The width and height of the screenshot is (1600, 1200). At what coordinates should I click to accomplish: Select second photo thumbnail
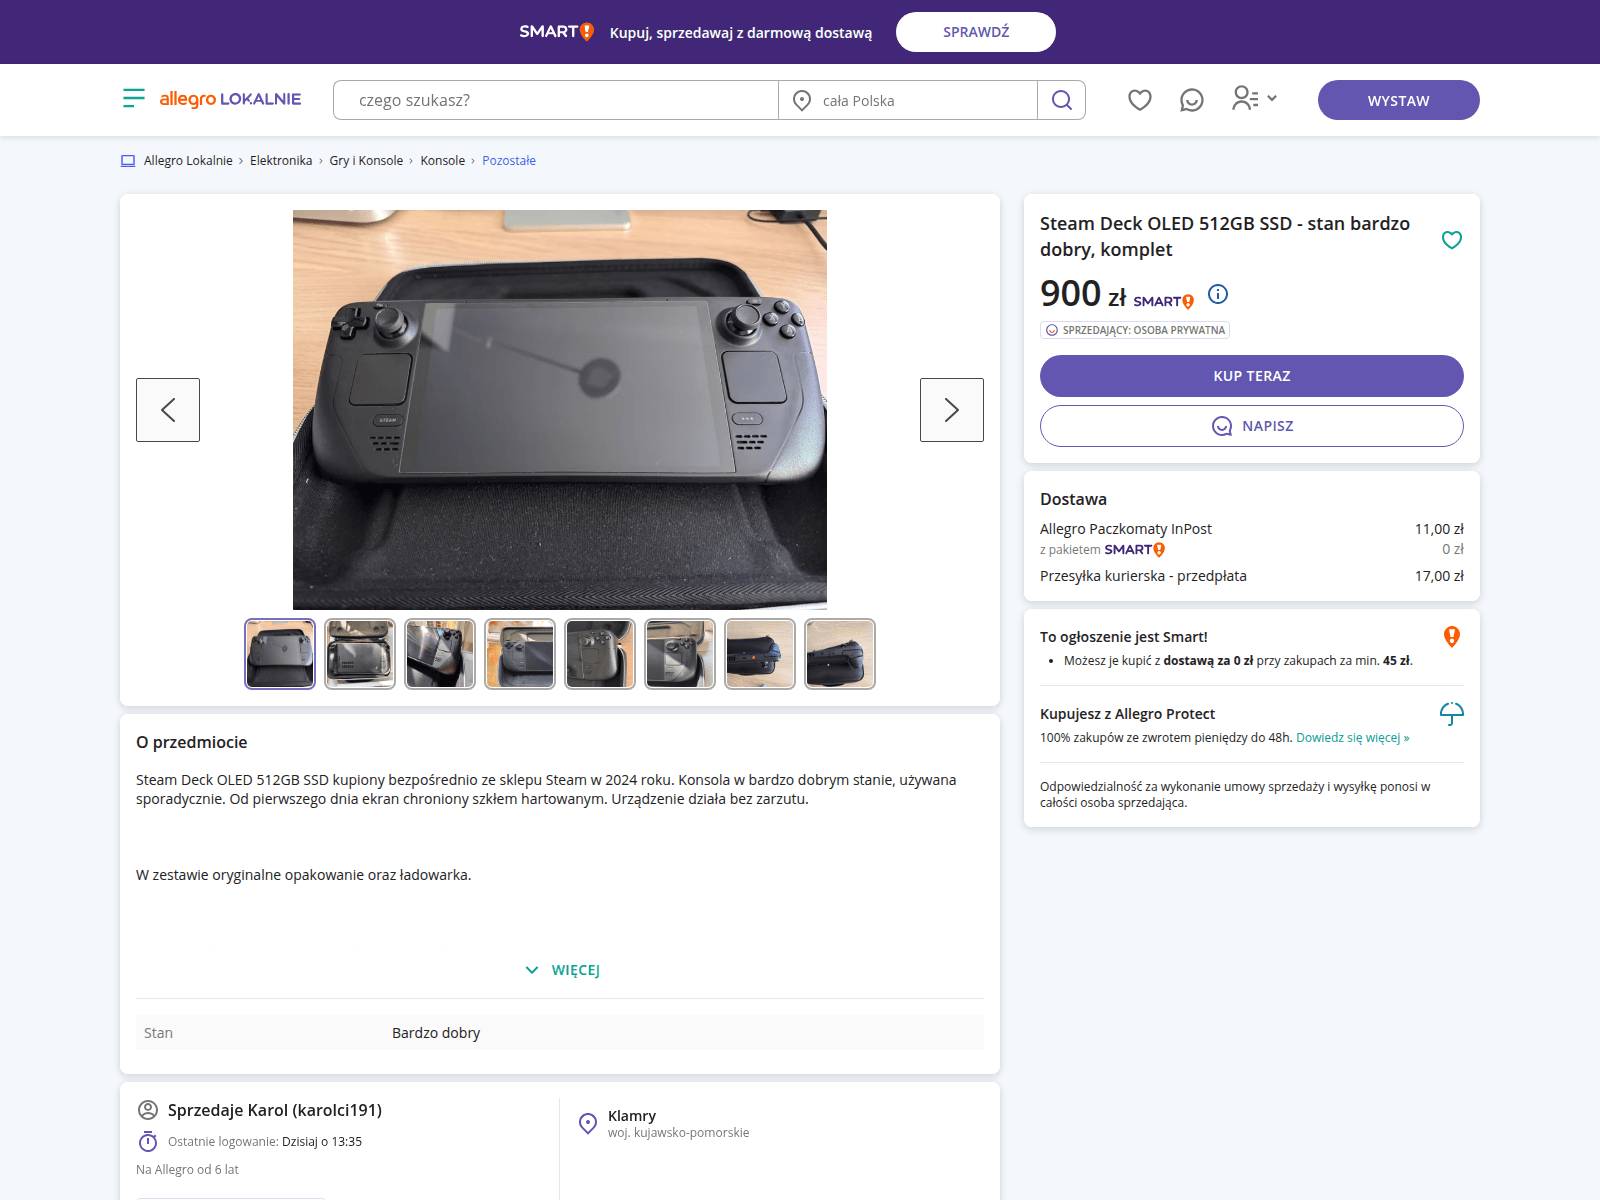pyautogui.click(x=360, y=654)
